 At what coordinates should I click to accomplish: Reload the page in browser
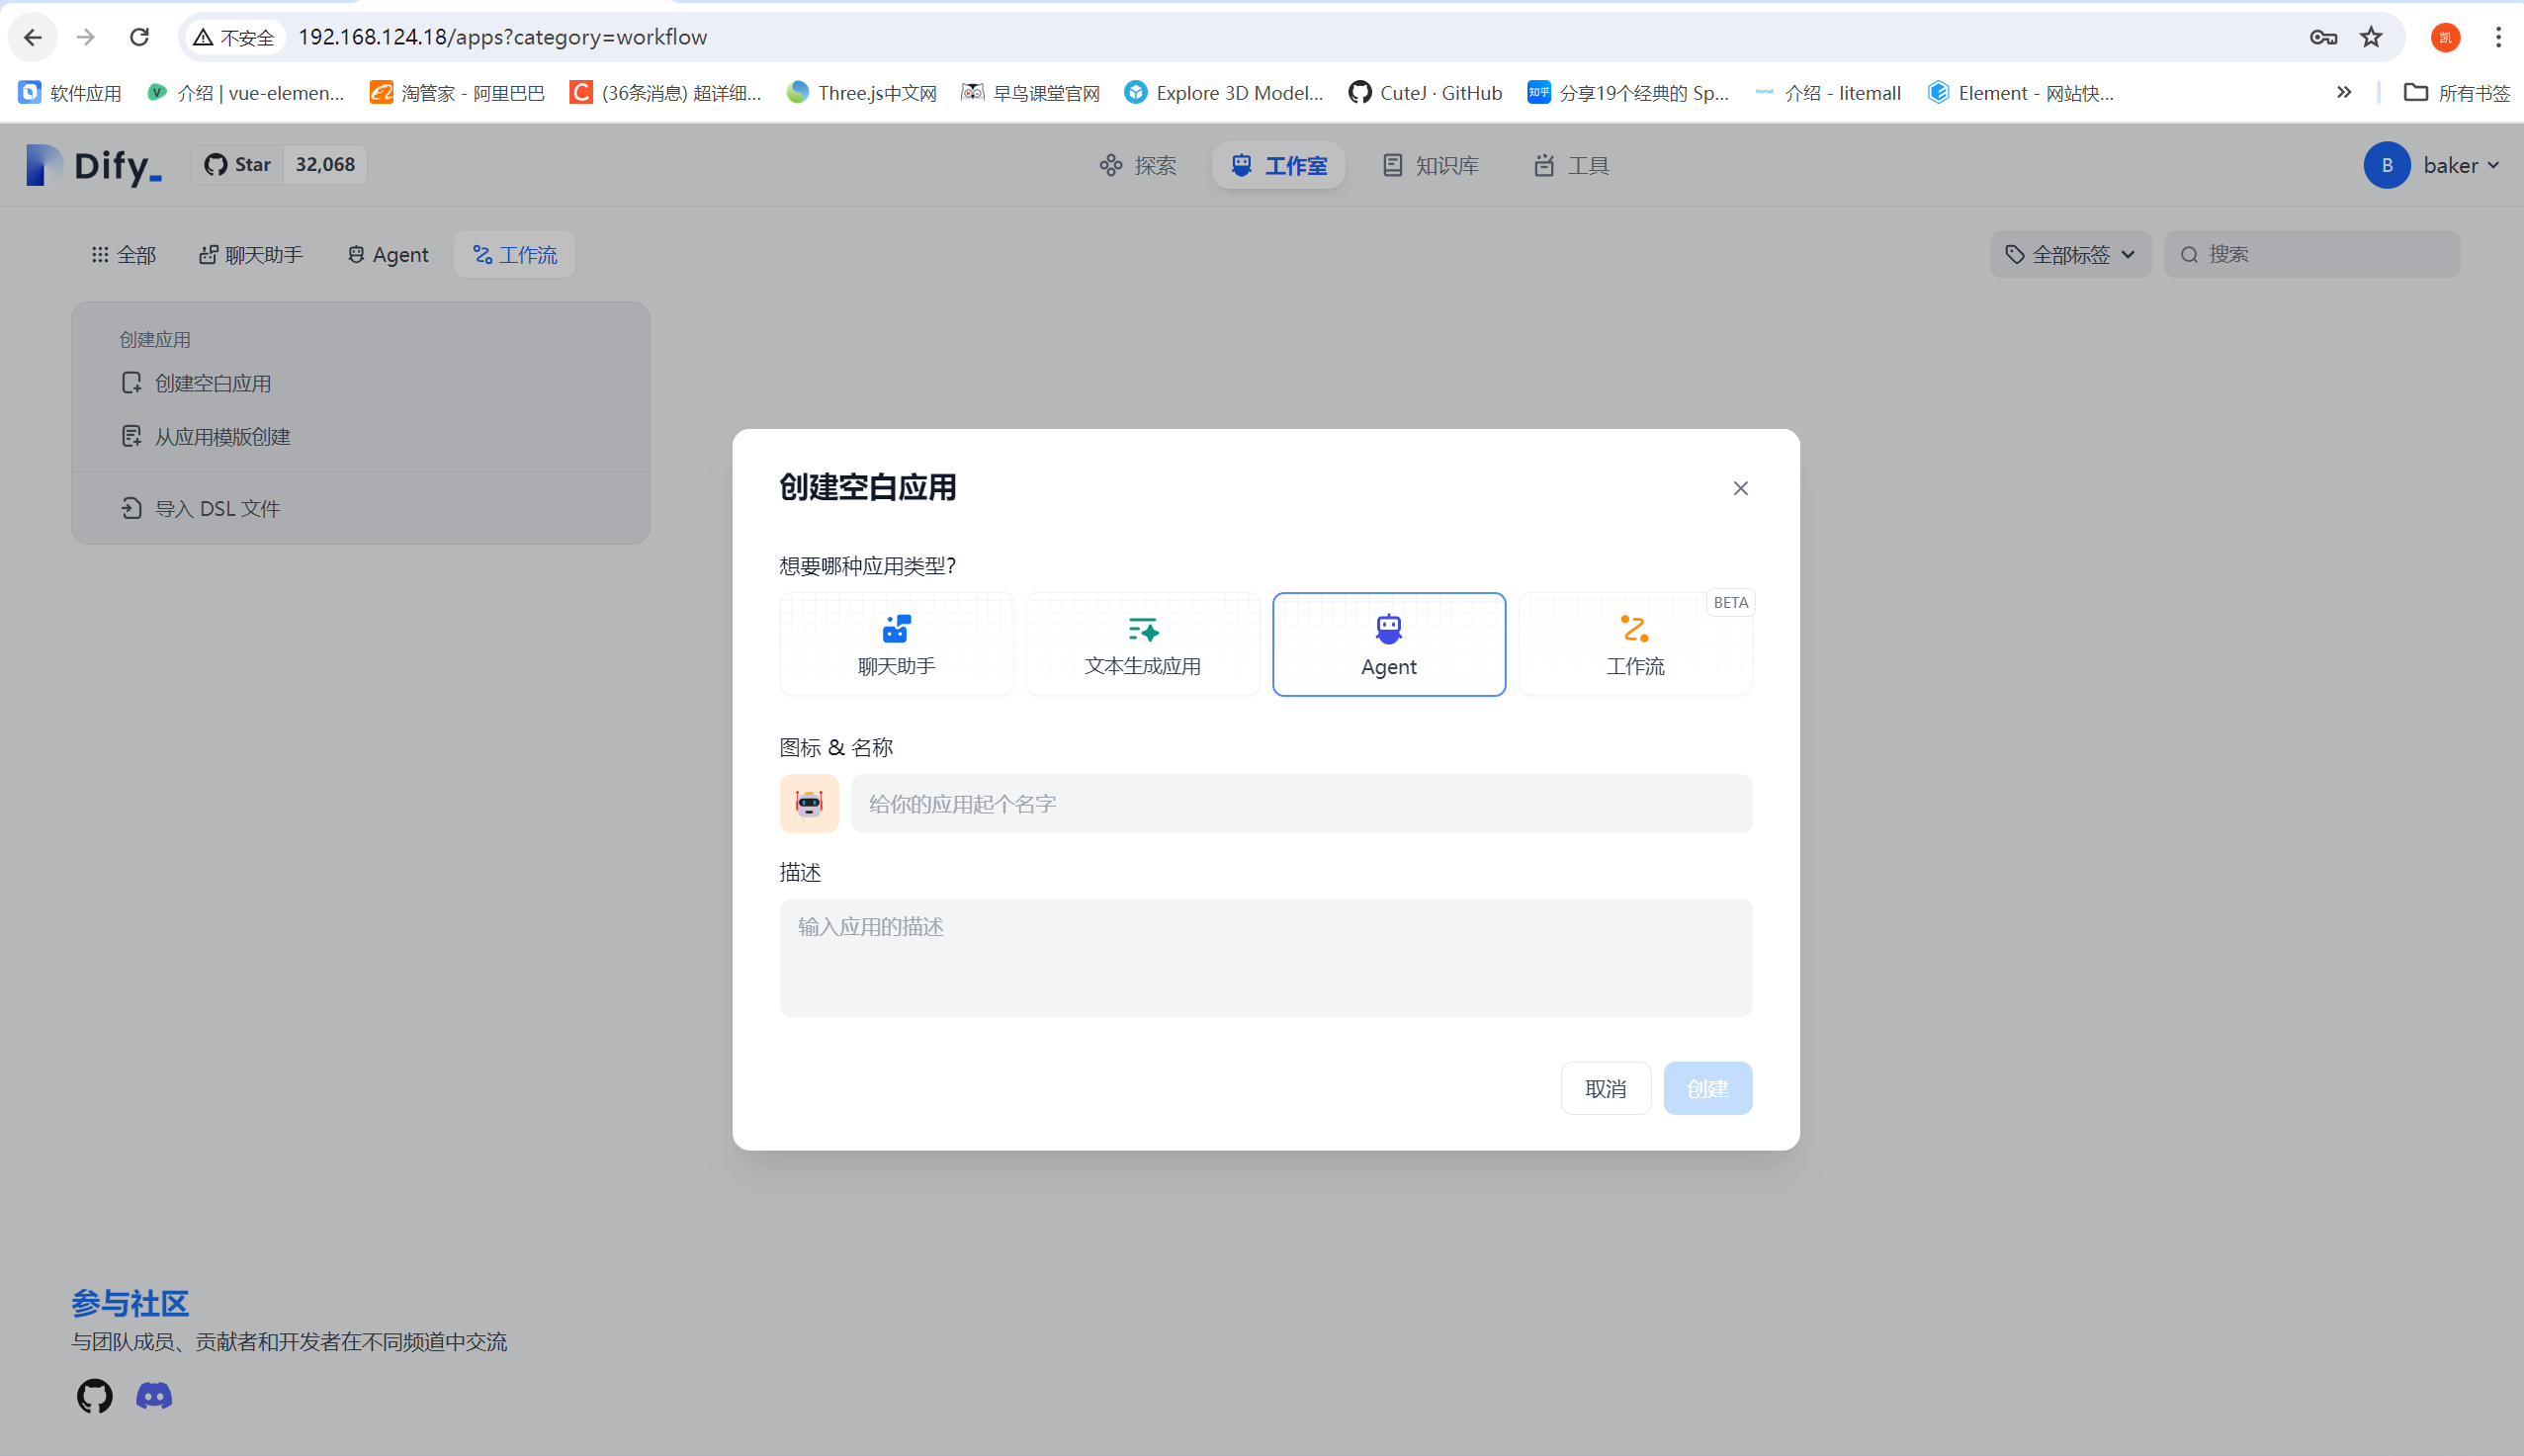[x=139, y=37]
